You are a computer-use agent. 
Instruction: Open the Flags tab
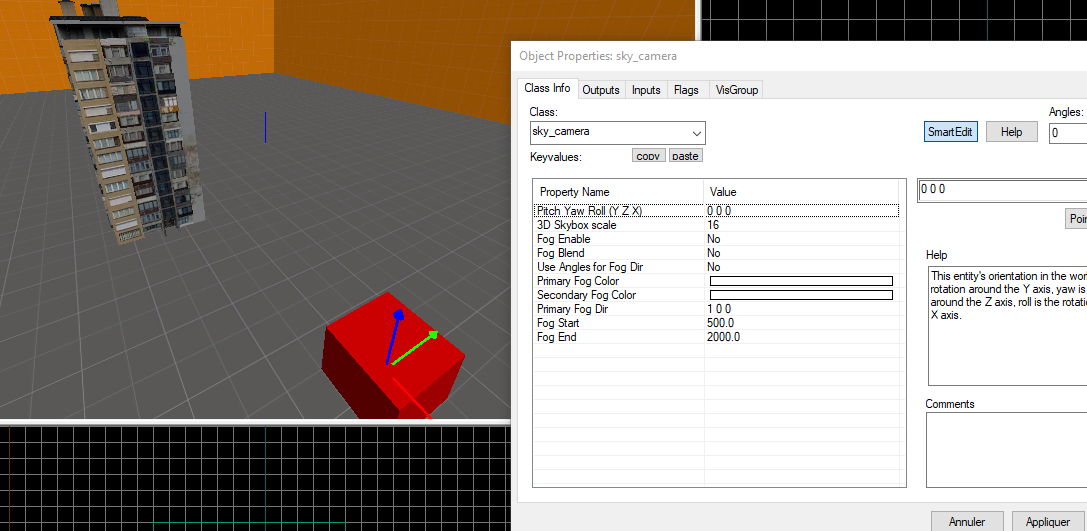click(686, 90)
